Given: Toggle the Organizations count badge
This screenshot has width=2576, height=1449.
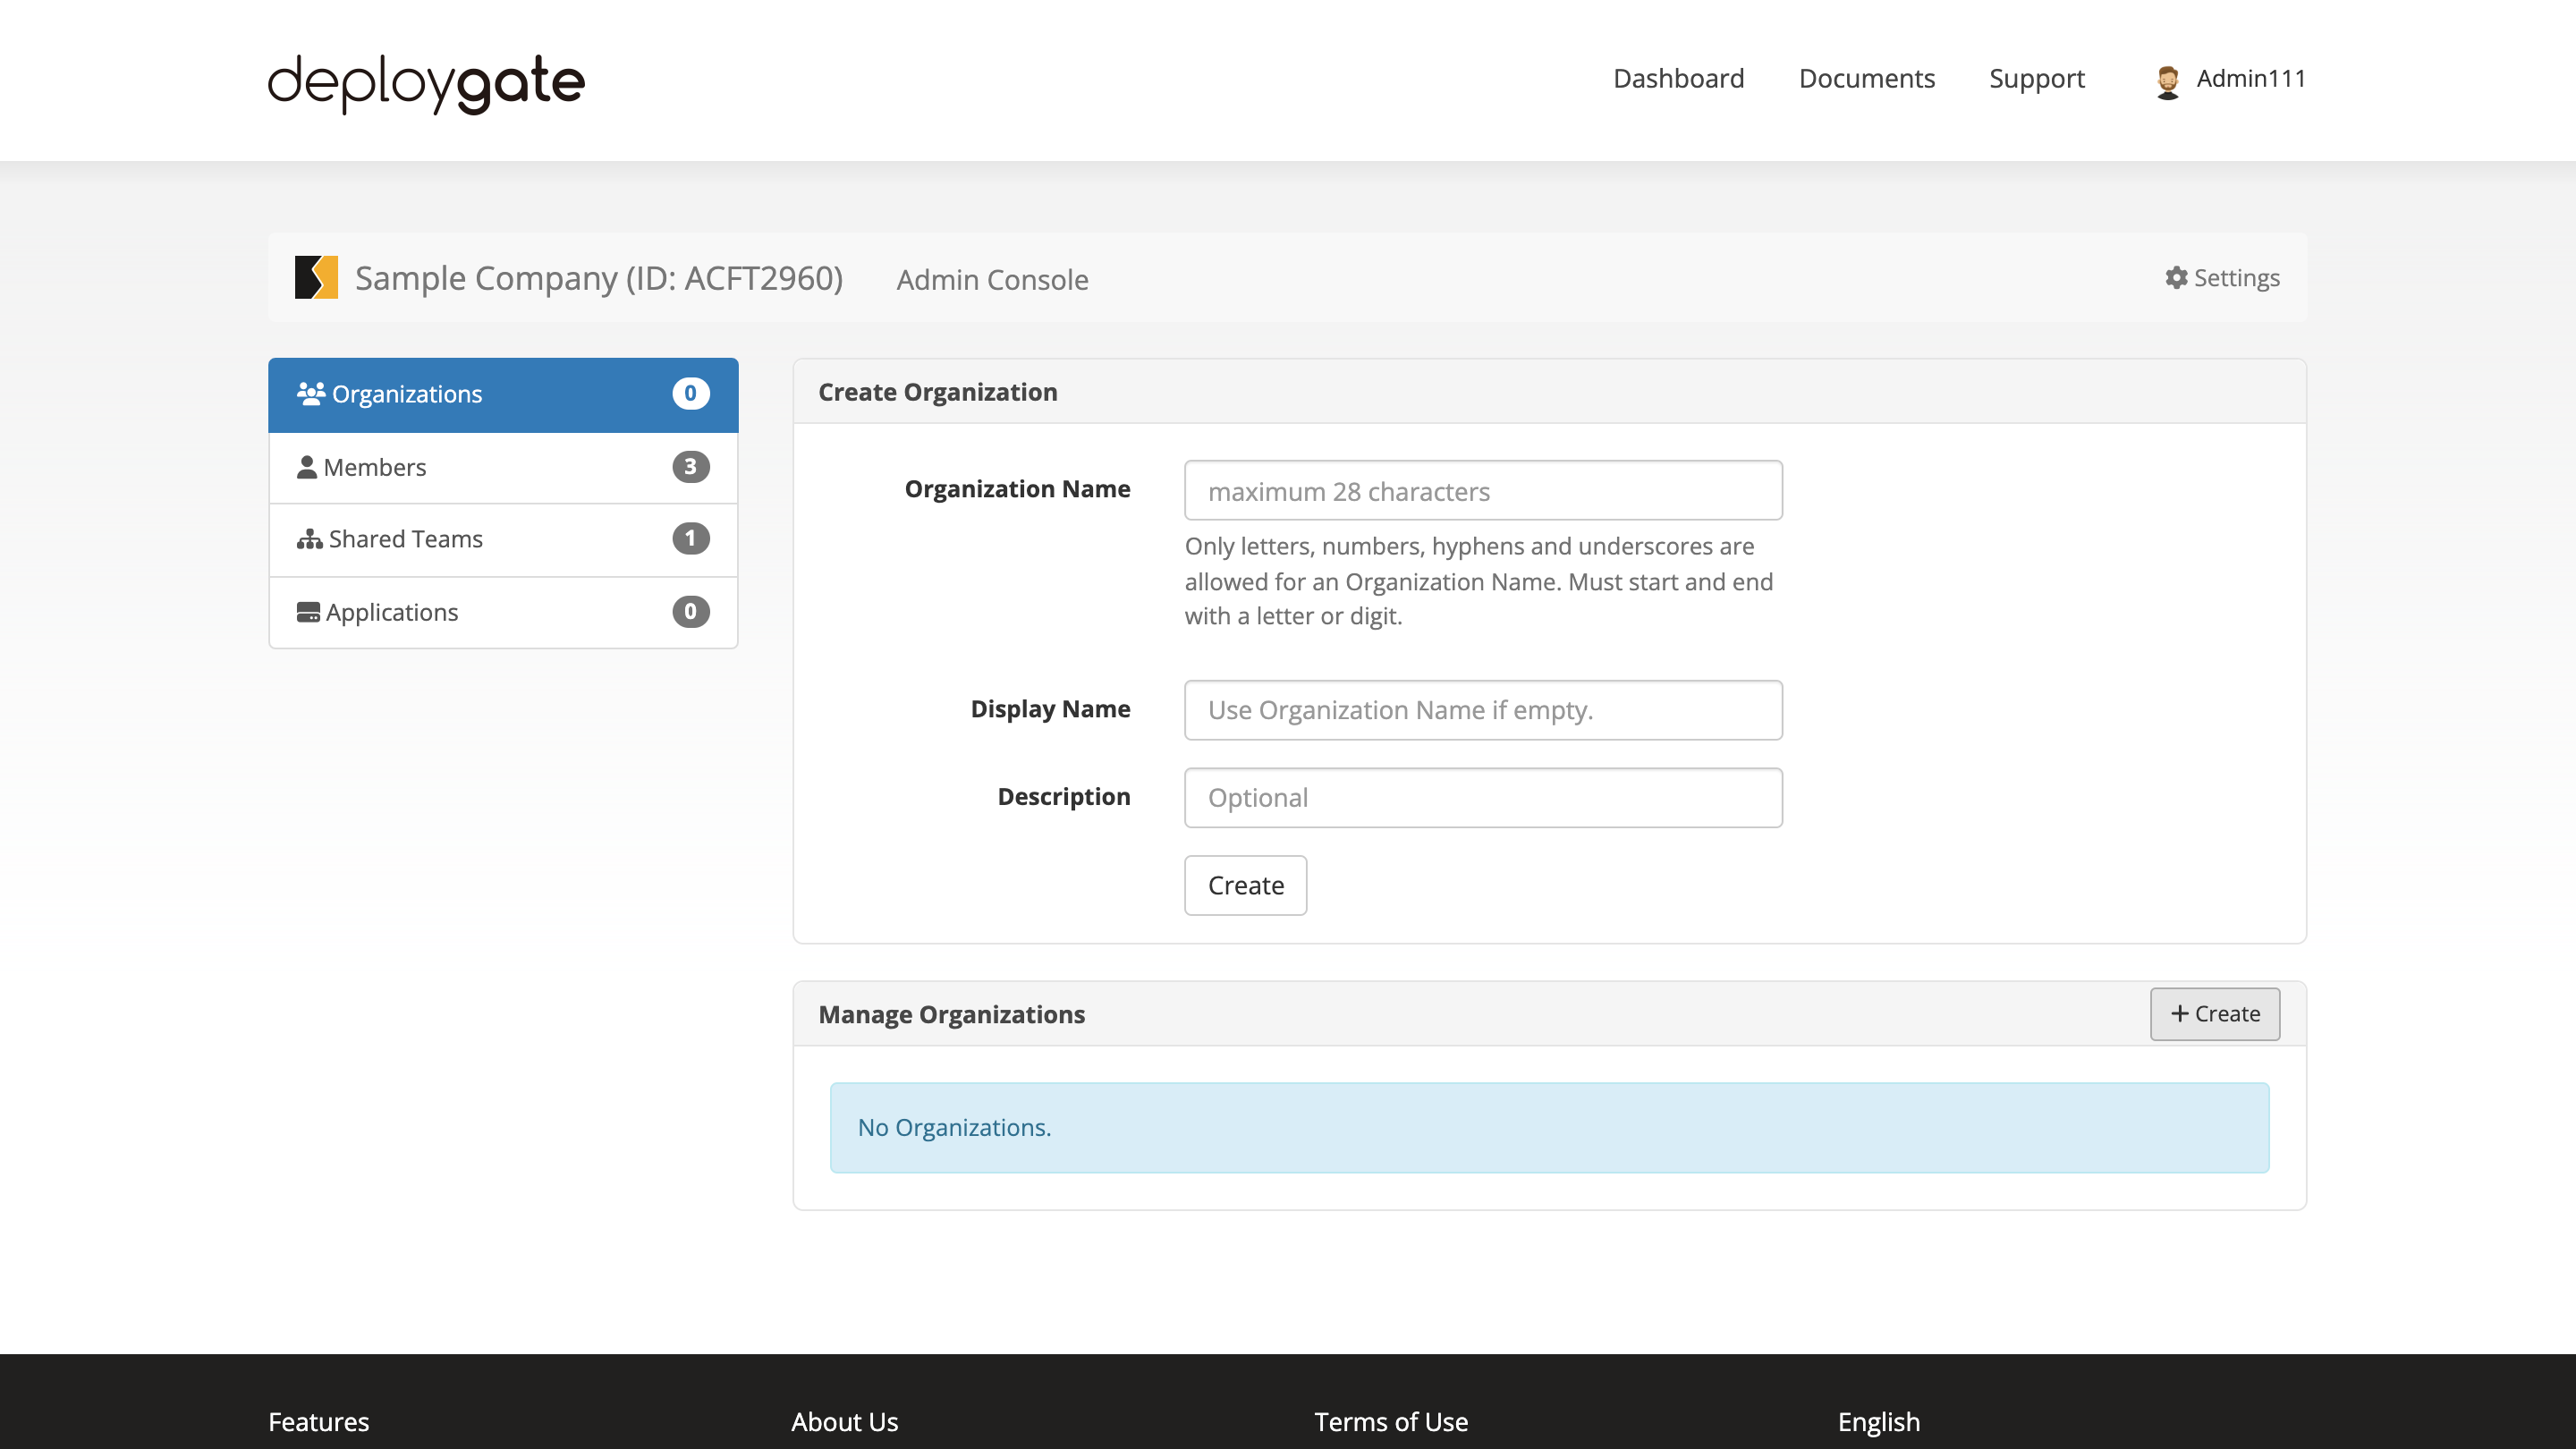Looking at the screenshot, I should click(690, 393).
